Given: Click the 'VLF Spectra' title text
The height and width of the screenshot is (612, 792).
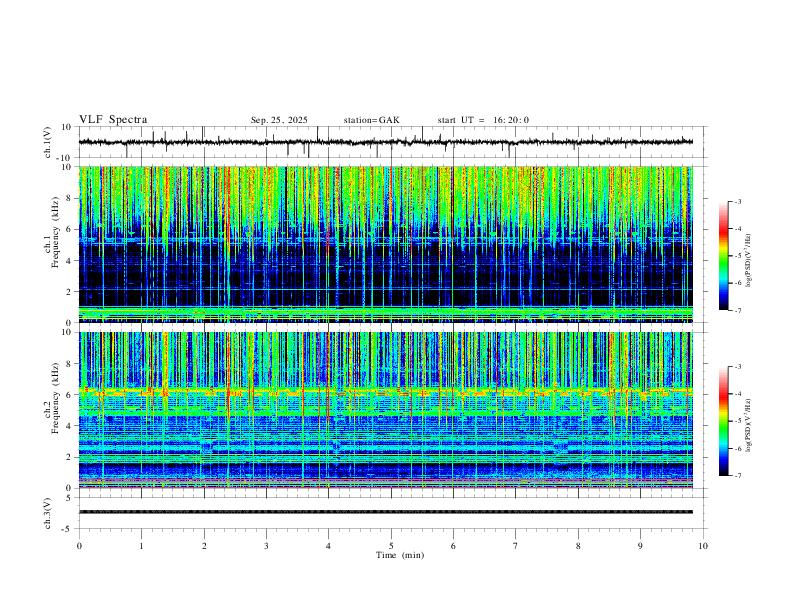Looking at the screenshot, I should click(113, 120).
